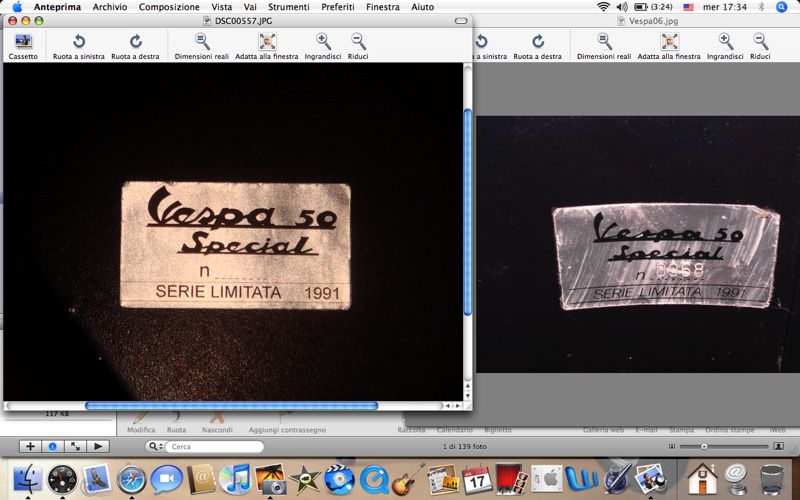The height and width of the screenshot is (500, 800).
Task: Open the Vai menu
Action: [x=250, y=7]
